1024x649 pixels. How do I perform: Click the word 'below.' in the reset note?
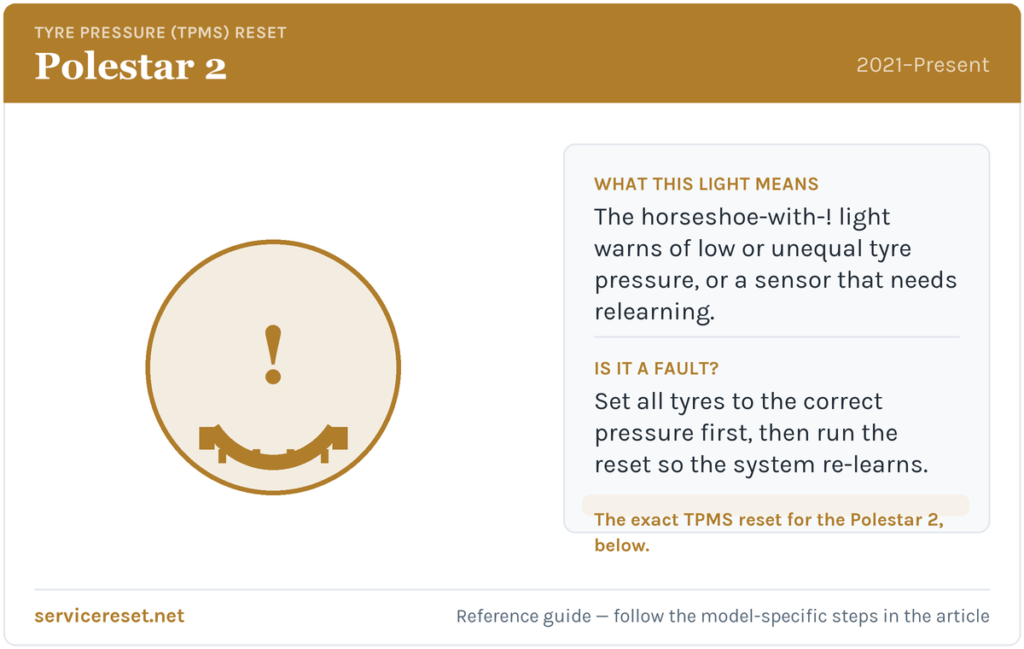[x=622, y=545]
